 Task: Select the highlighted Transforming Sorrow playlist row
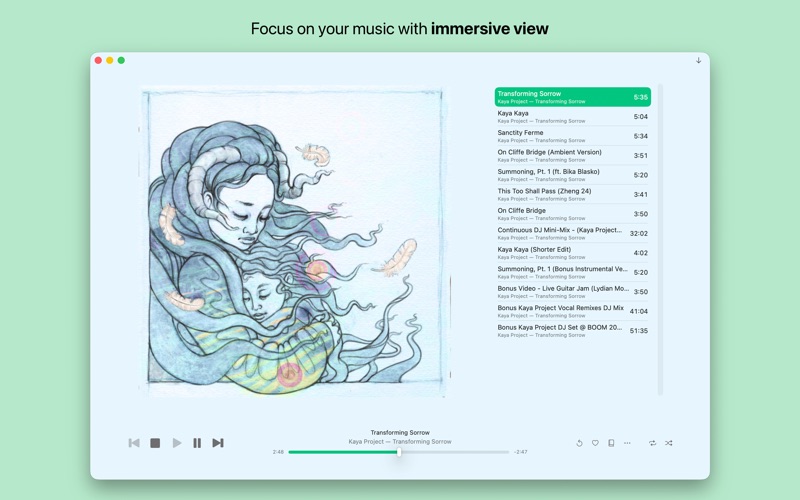(572, 97)
